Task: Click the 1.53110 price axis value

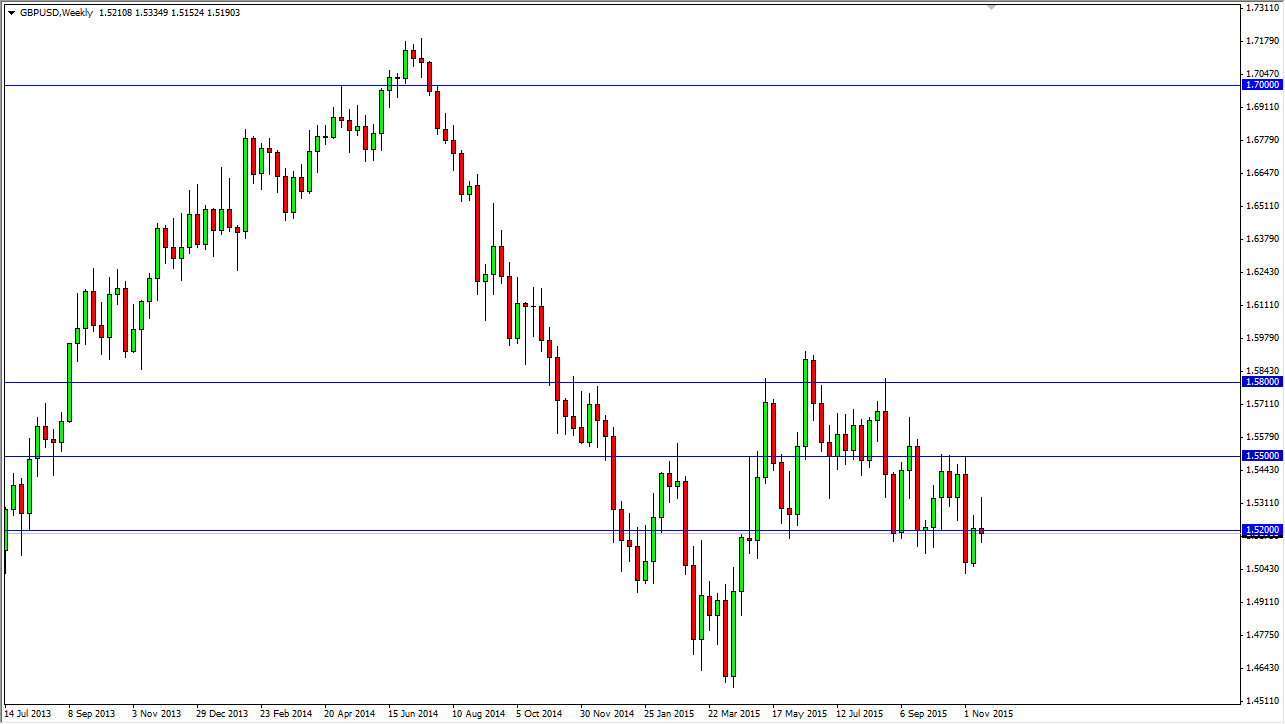Action: click(x=1263, y=502)
